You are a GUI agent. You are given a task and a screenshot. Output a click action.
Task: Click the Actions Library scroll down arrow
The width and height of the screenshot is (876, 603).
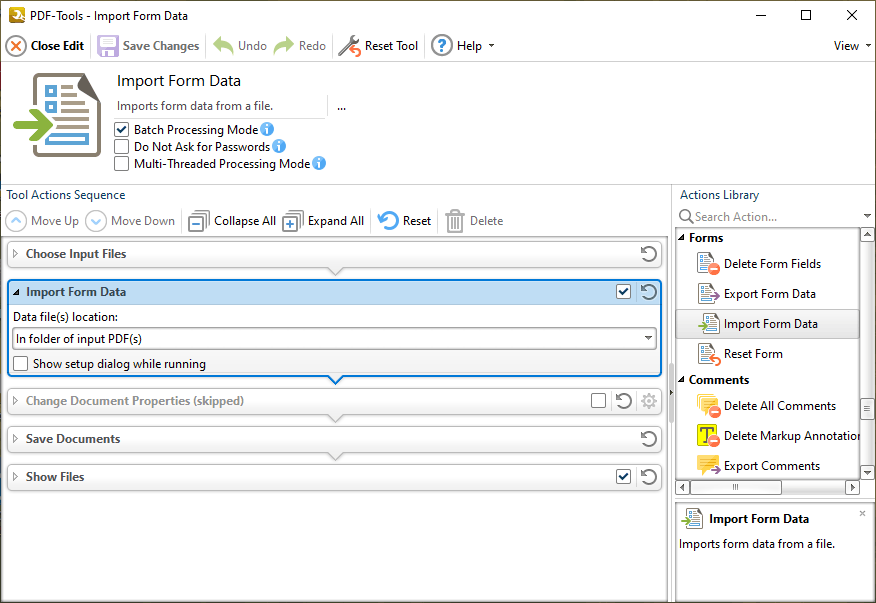click(x=867, y=472)
